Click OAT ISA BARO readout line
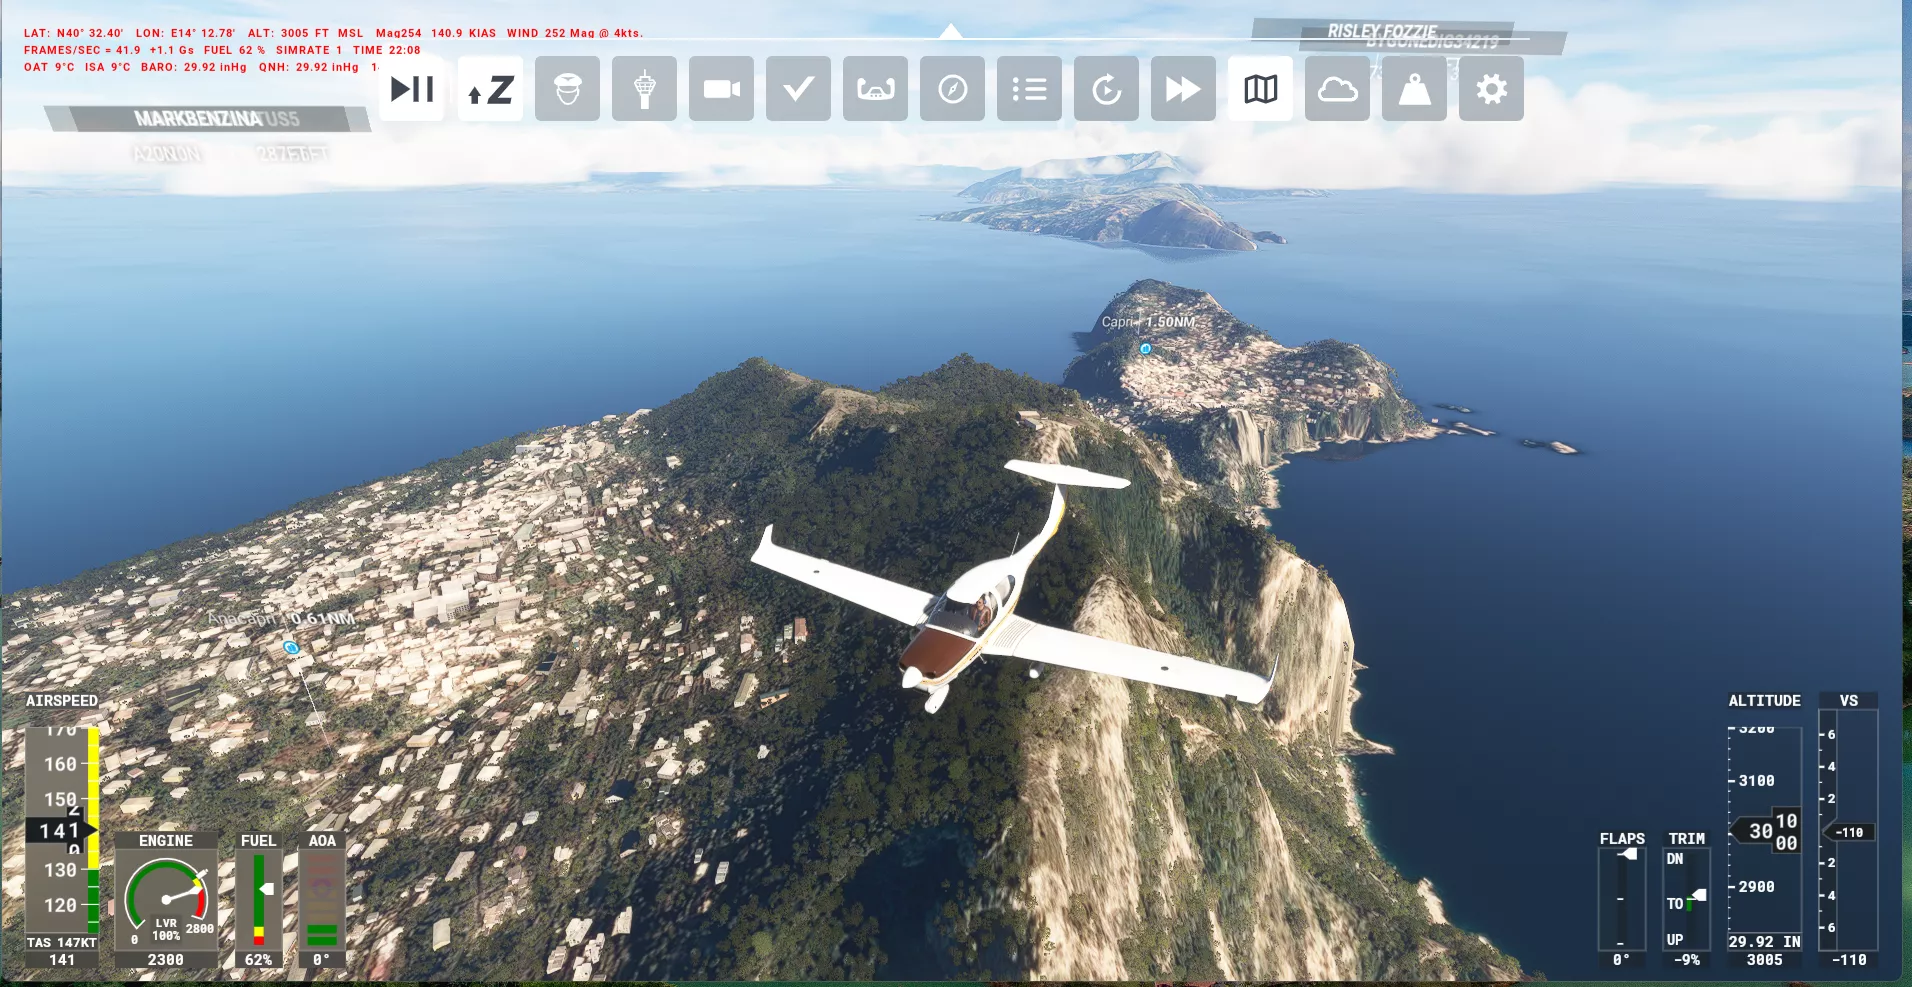 [x=201, y=67]
